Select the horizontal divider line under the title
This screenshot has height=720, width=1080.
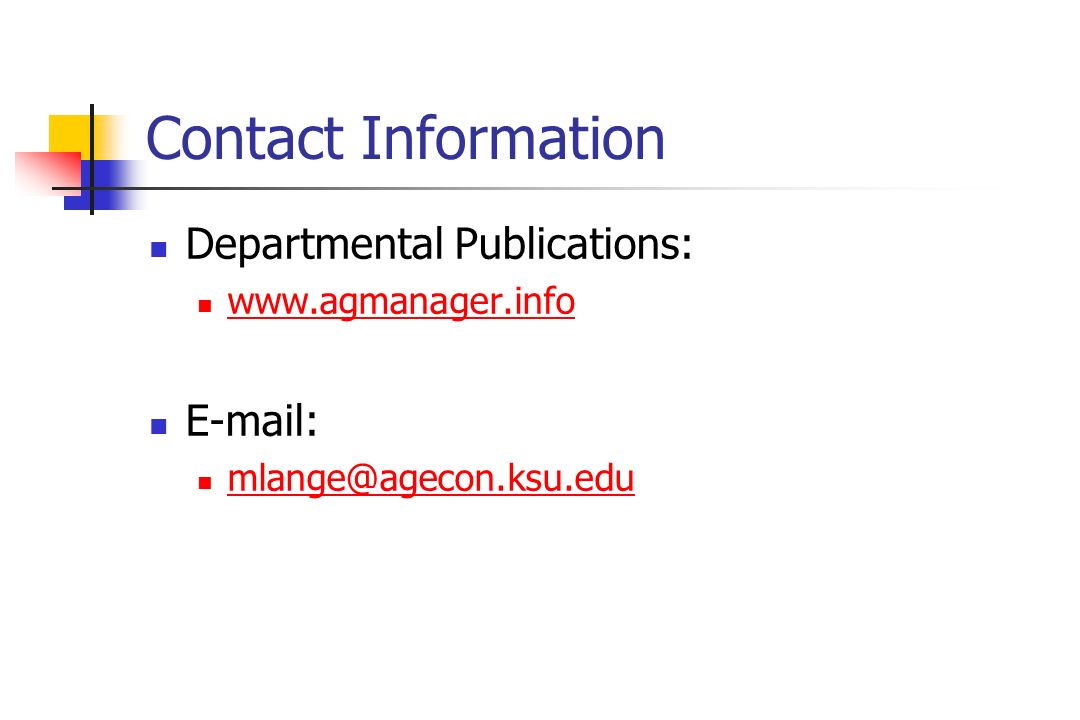(523, 188)
